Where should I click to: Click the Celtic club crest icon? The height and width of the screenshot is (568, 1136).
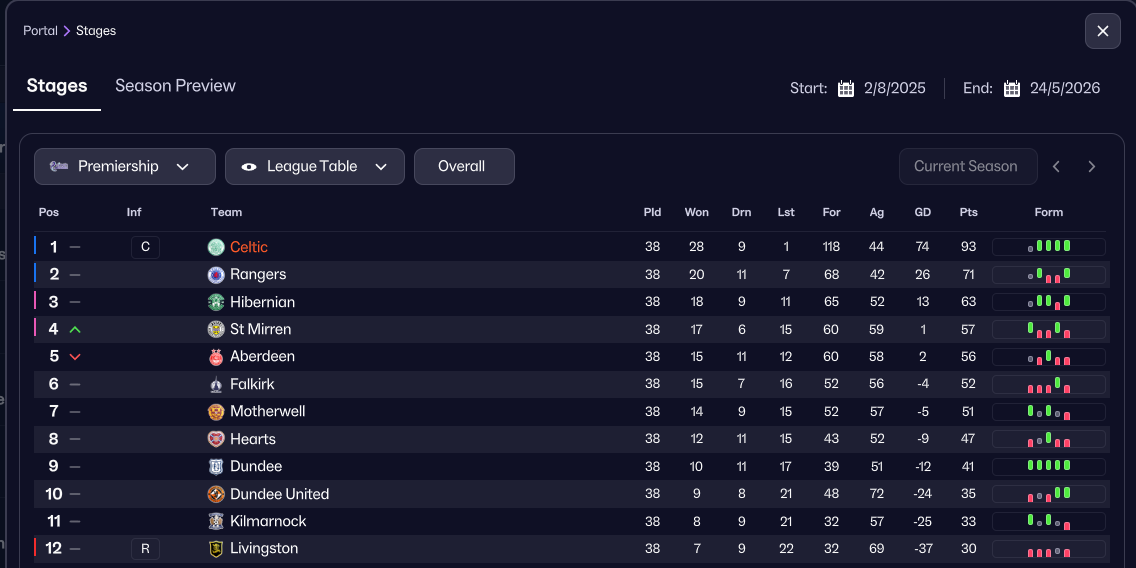(x=216, y=247)
